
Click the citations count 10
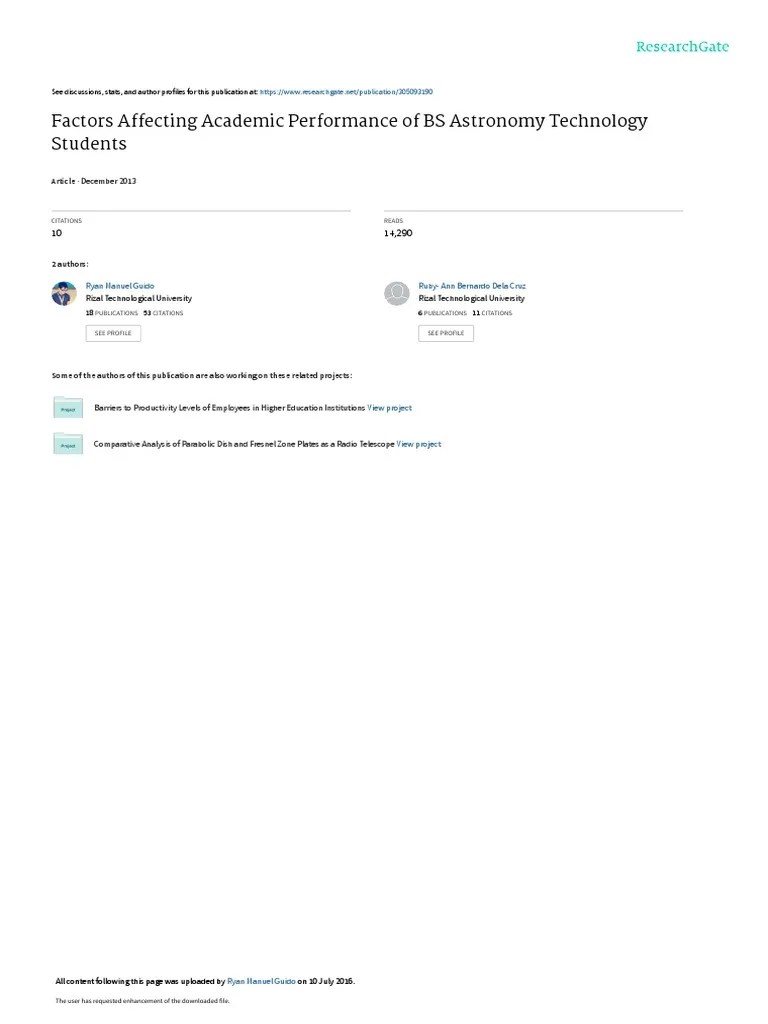57,233
